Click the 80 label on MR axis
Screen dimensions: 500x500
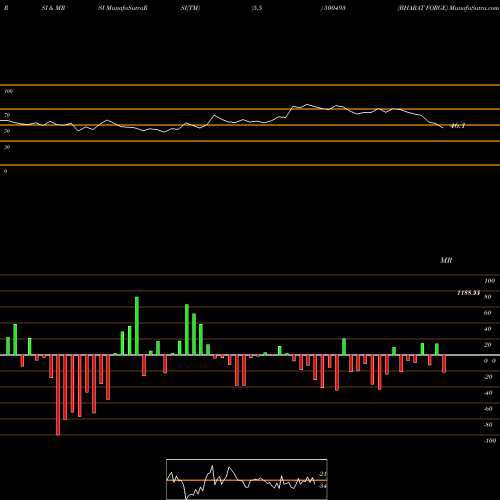click(488, 297)
